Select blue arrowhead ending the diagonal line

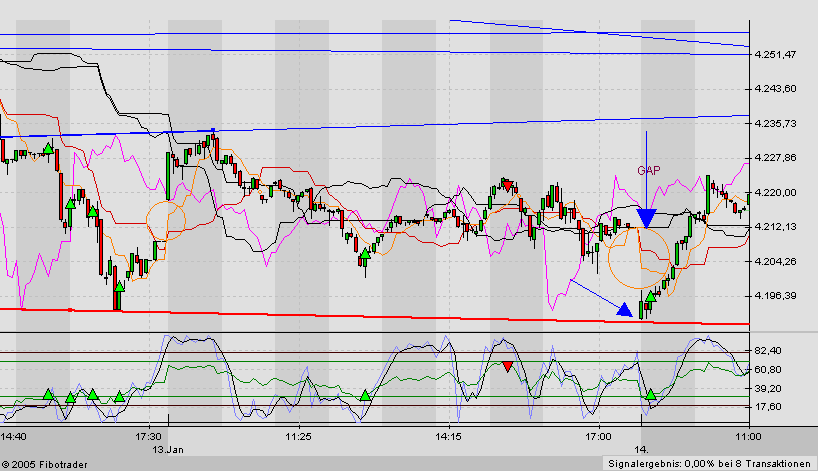(625, 310)
